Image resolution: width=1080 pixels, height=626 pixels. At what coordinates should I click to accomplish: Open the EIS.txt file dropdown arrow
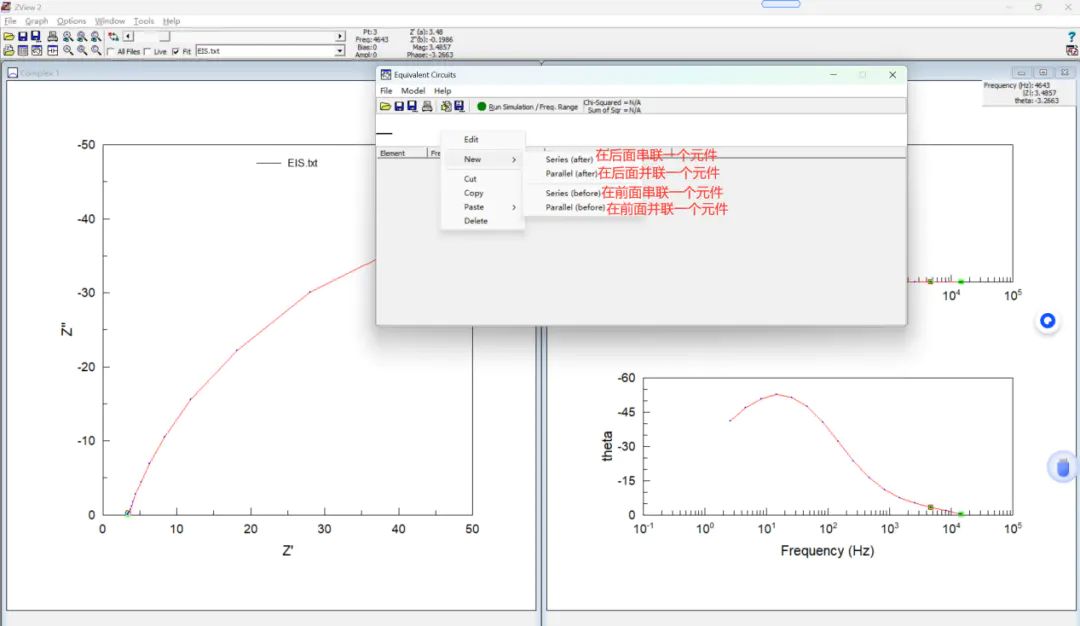340,51
